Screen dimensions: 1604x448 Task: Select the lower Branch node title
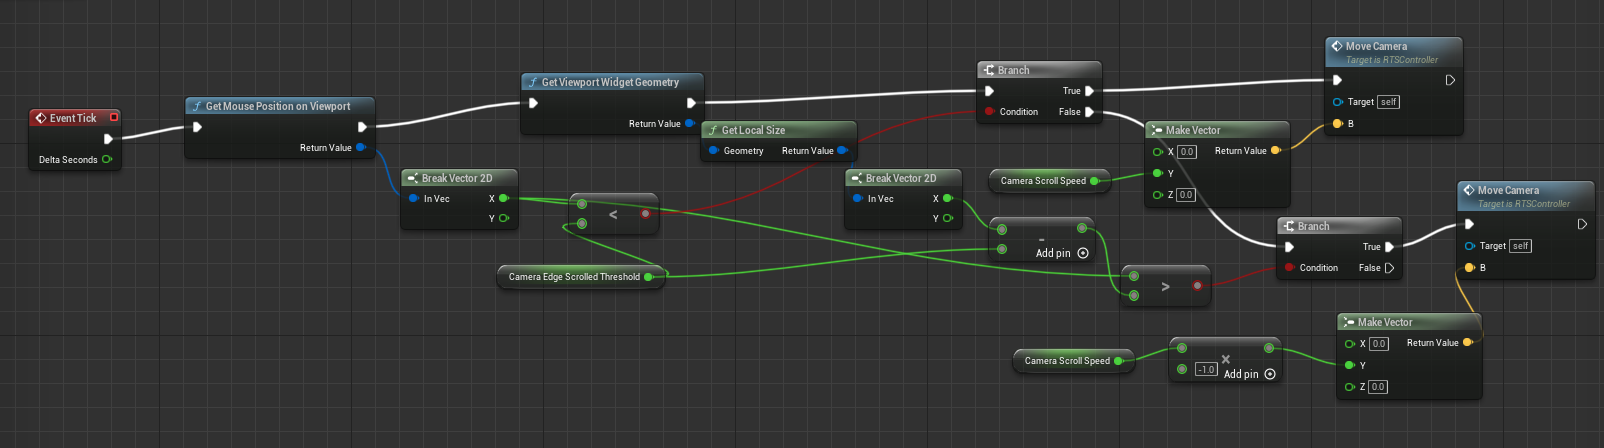(1313, 226)
